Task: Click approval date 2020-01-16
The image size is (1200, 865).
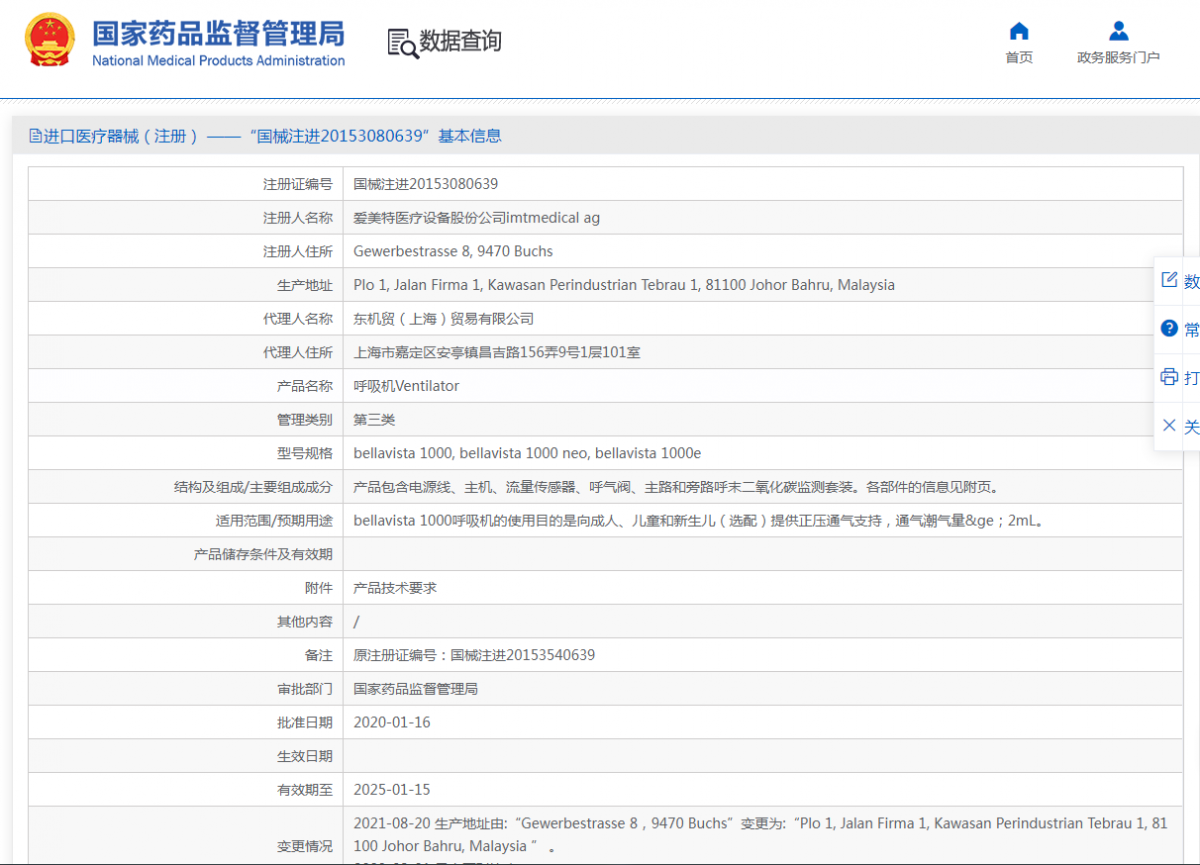Action: click(392, 722)
